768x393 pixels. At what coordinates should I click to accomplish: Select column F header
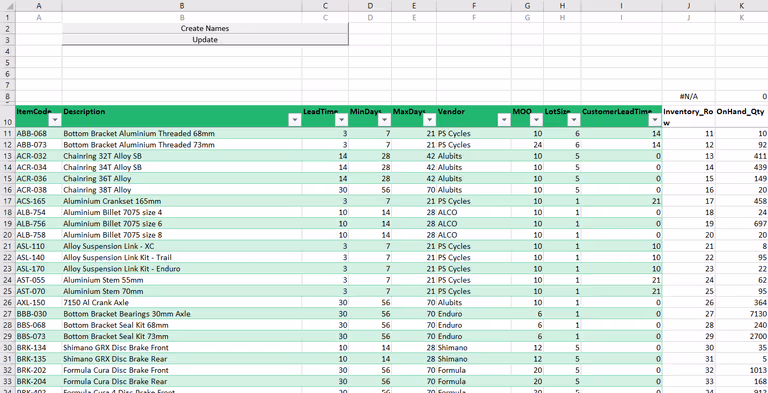pos(474,6)
